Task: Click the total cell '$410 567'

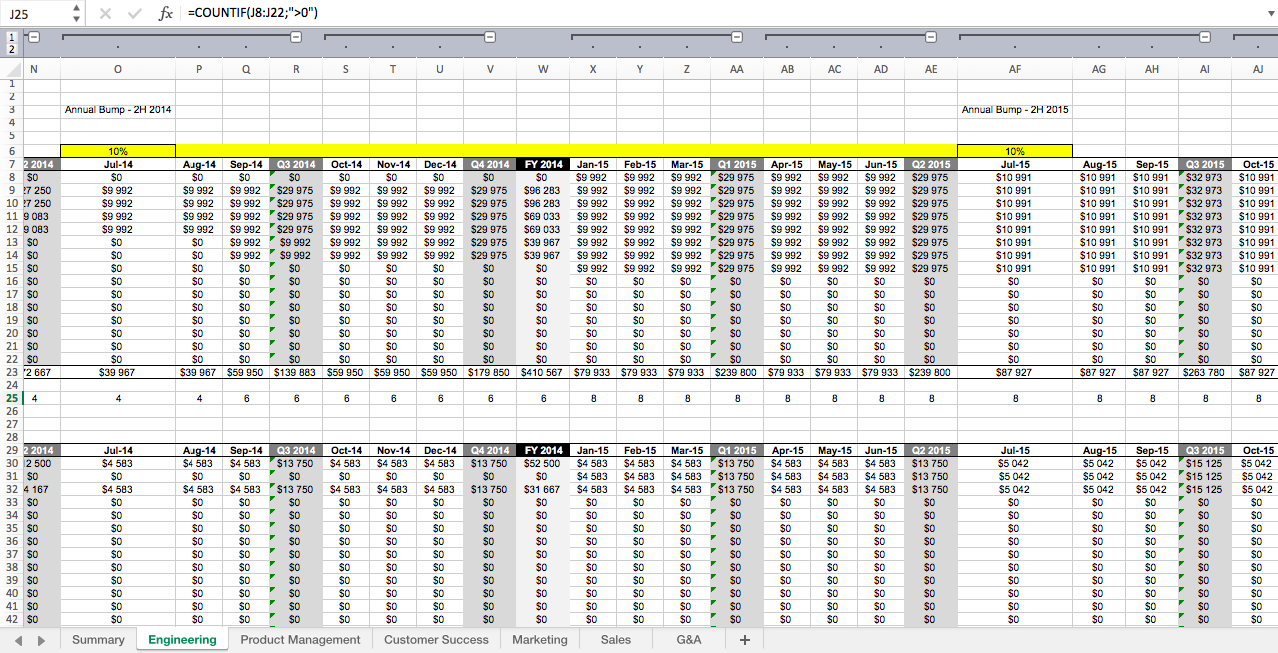Action: [x=543, y=372]
